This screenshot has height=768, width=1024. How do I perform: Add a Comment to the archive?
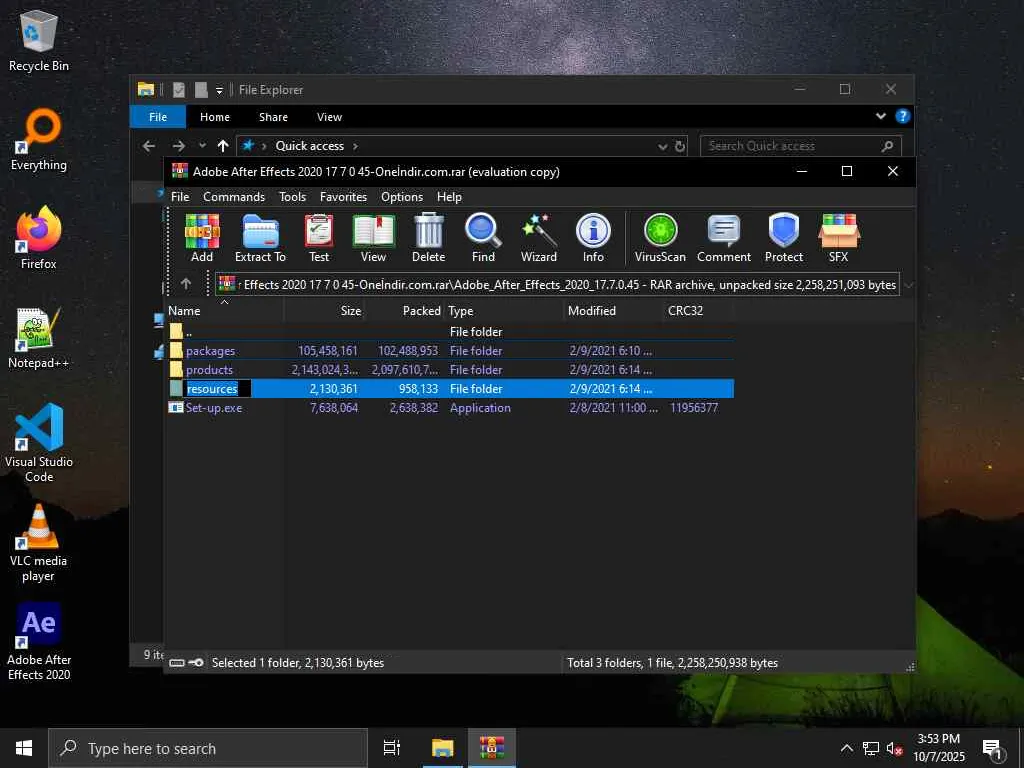(x=724, y=238)
